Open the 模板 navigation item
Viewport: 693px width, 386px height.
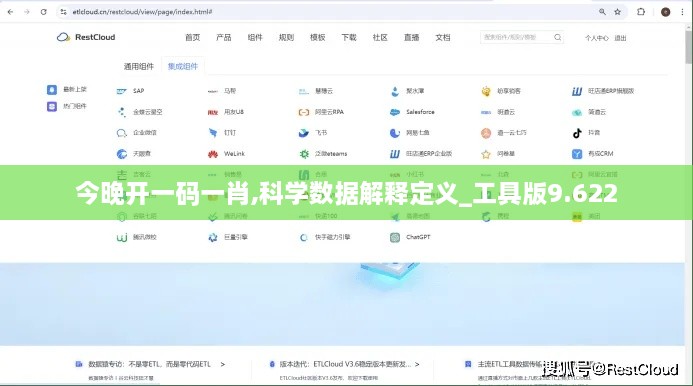pyautogui.click(x=317, y=38)
